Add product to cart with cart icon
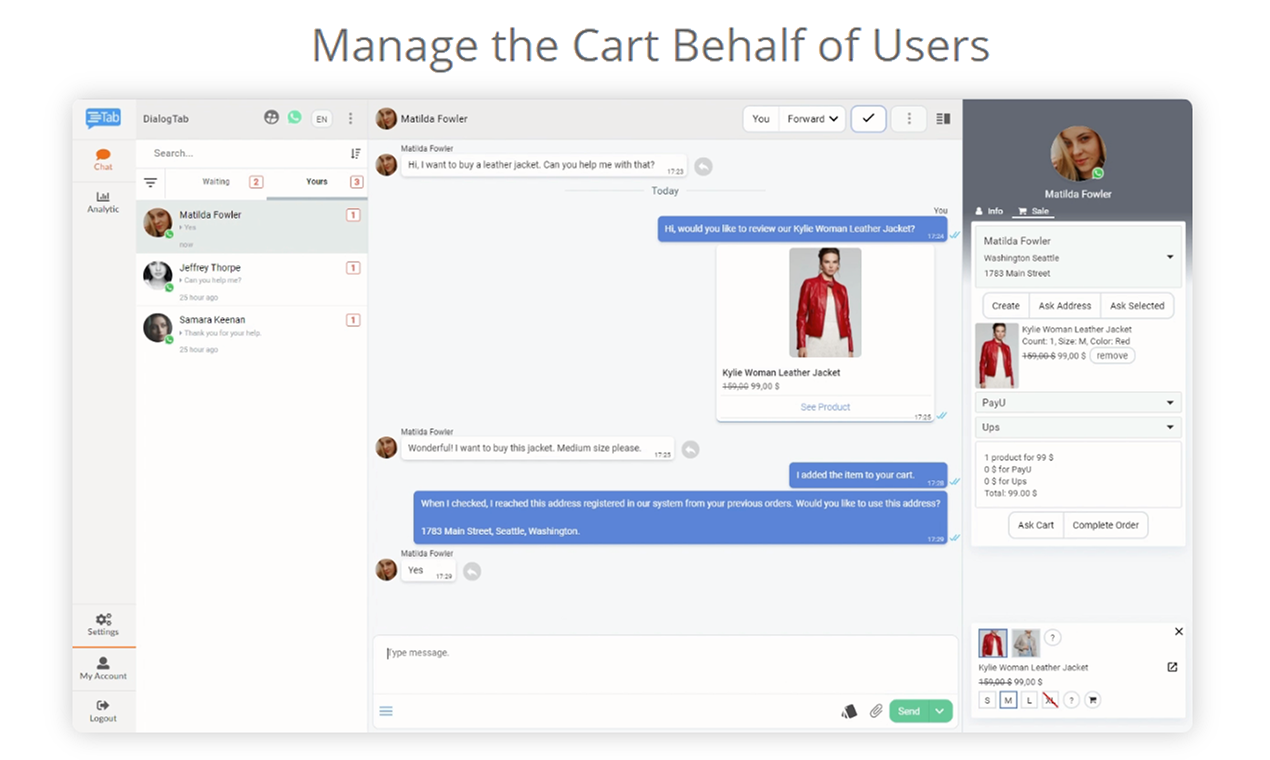 (1092, 700)
